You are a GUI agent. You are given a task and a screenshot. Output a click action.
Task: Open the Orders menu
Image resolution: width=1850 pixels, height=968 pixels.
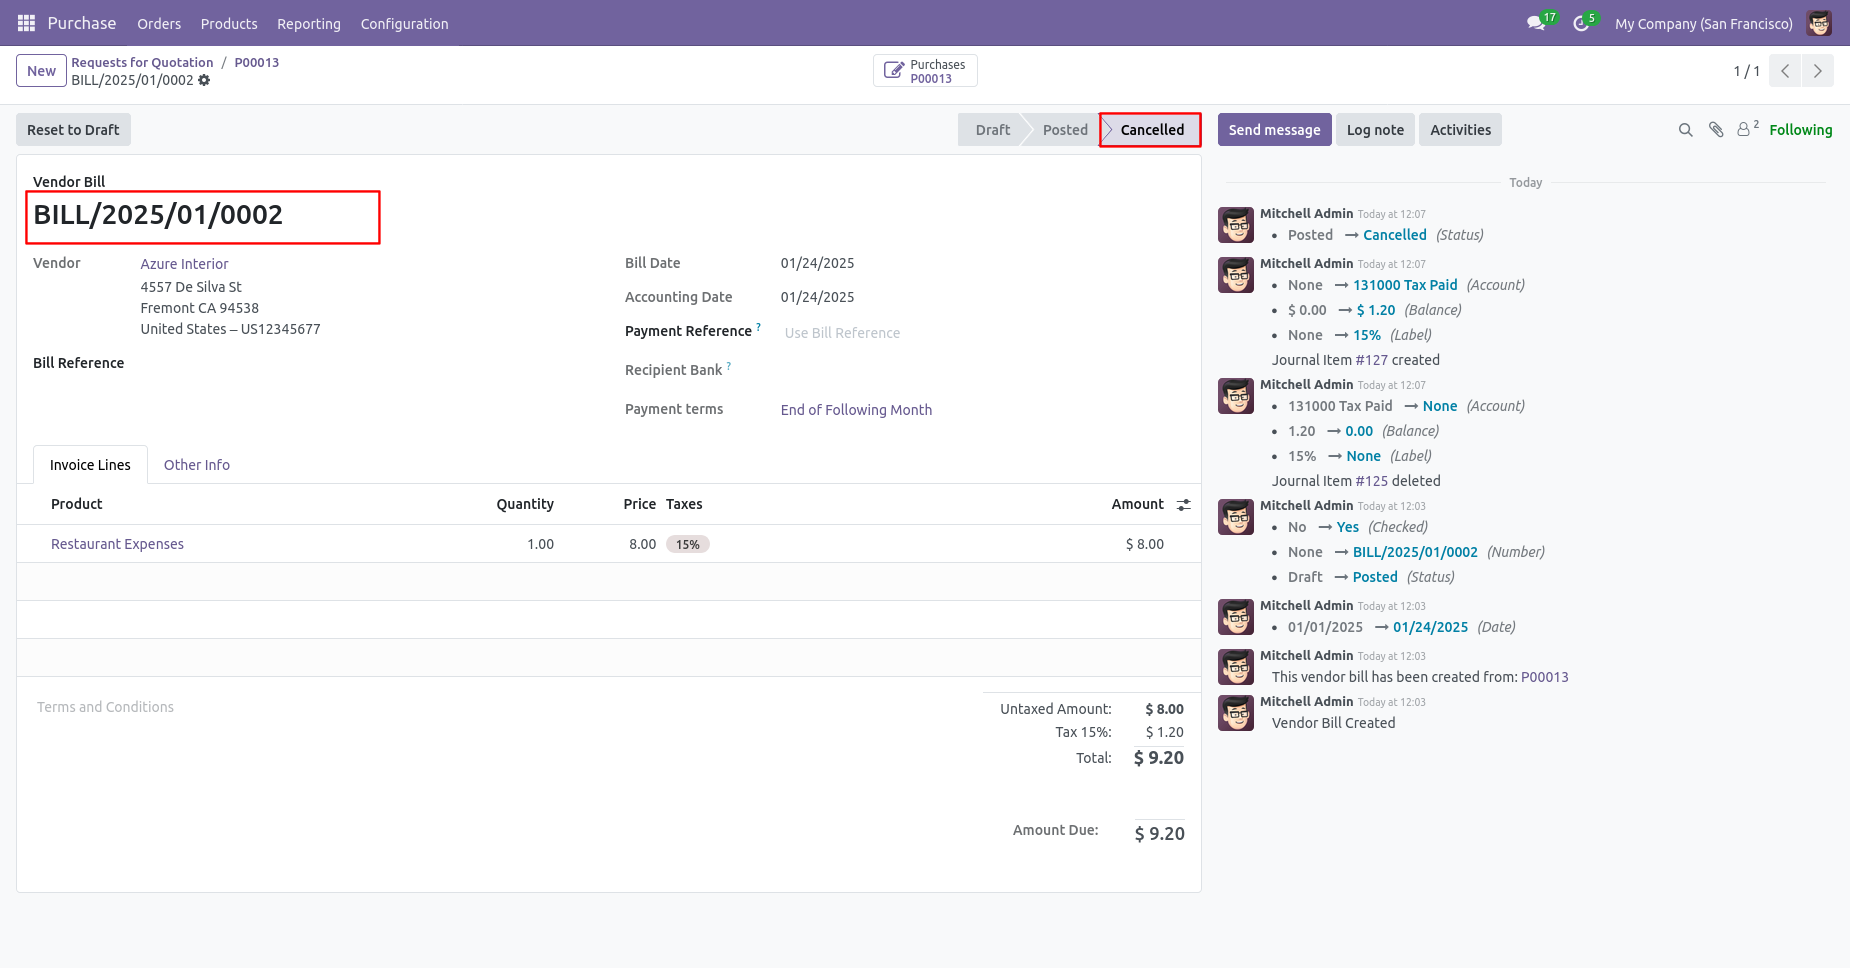[159, 24]
